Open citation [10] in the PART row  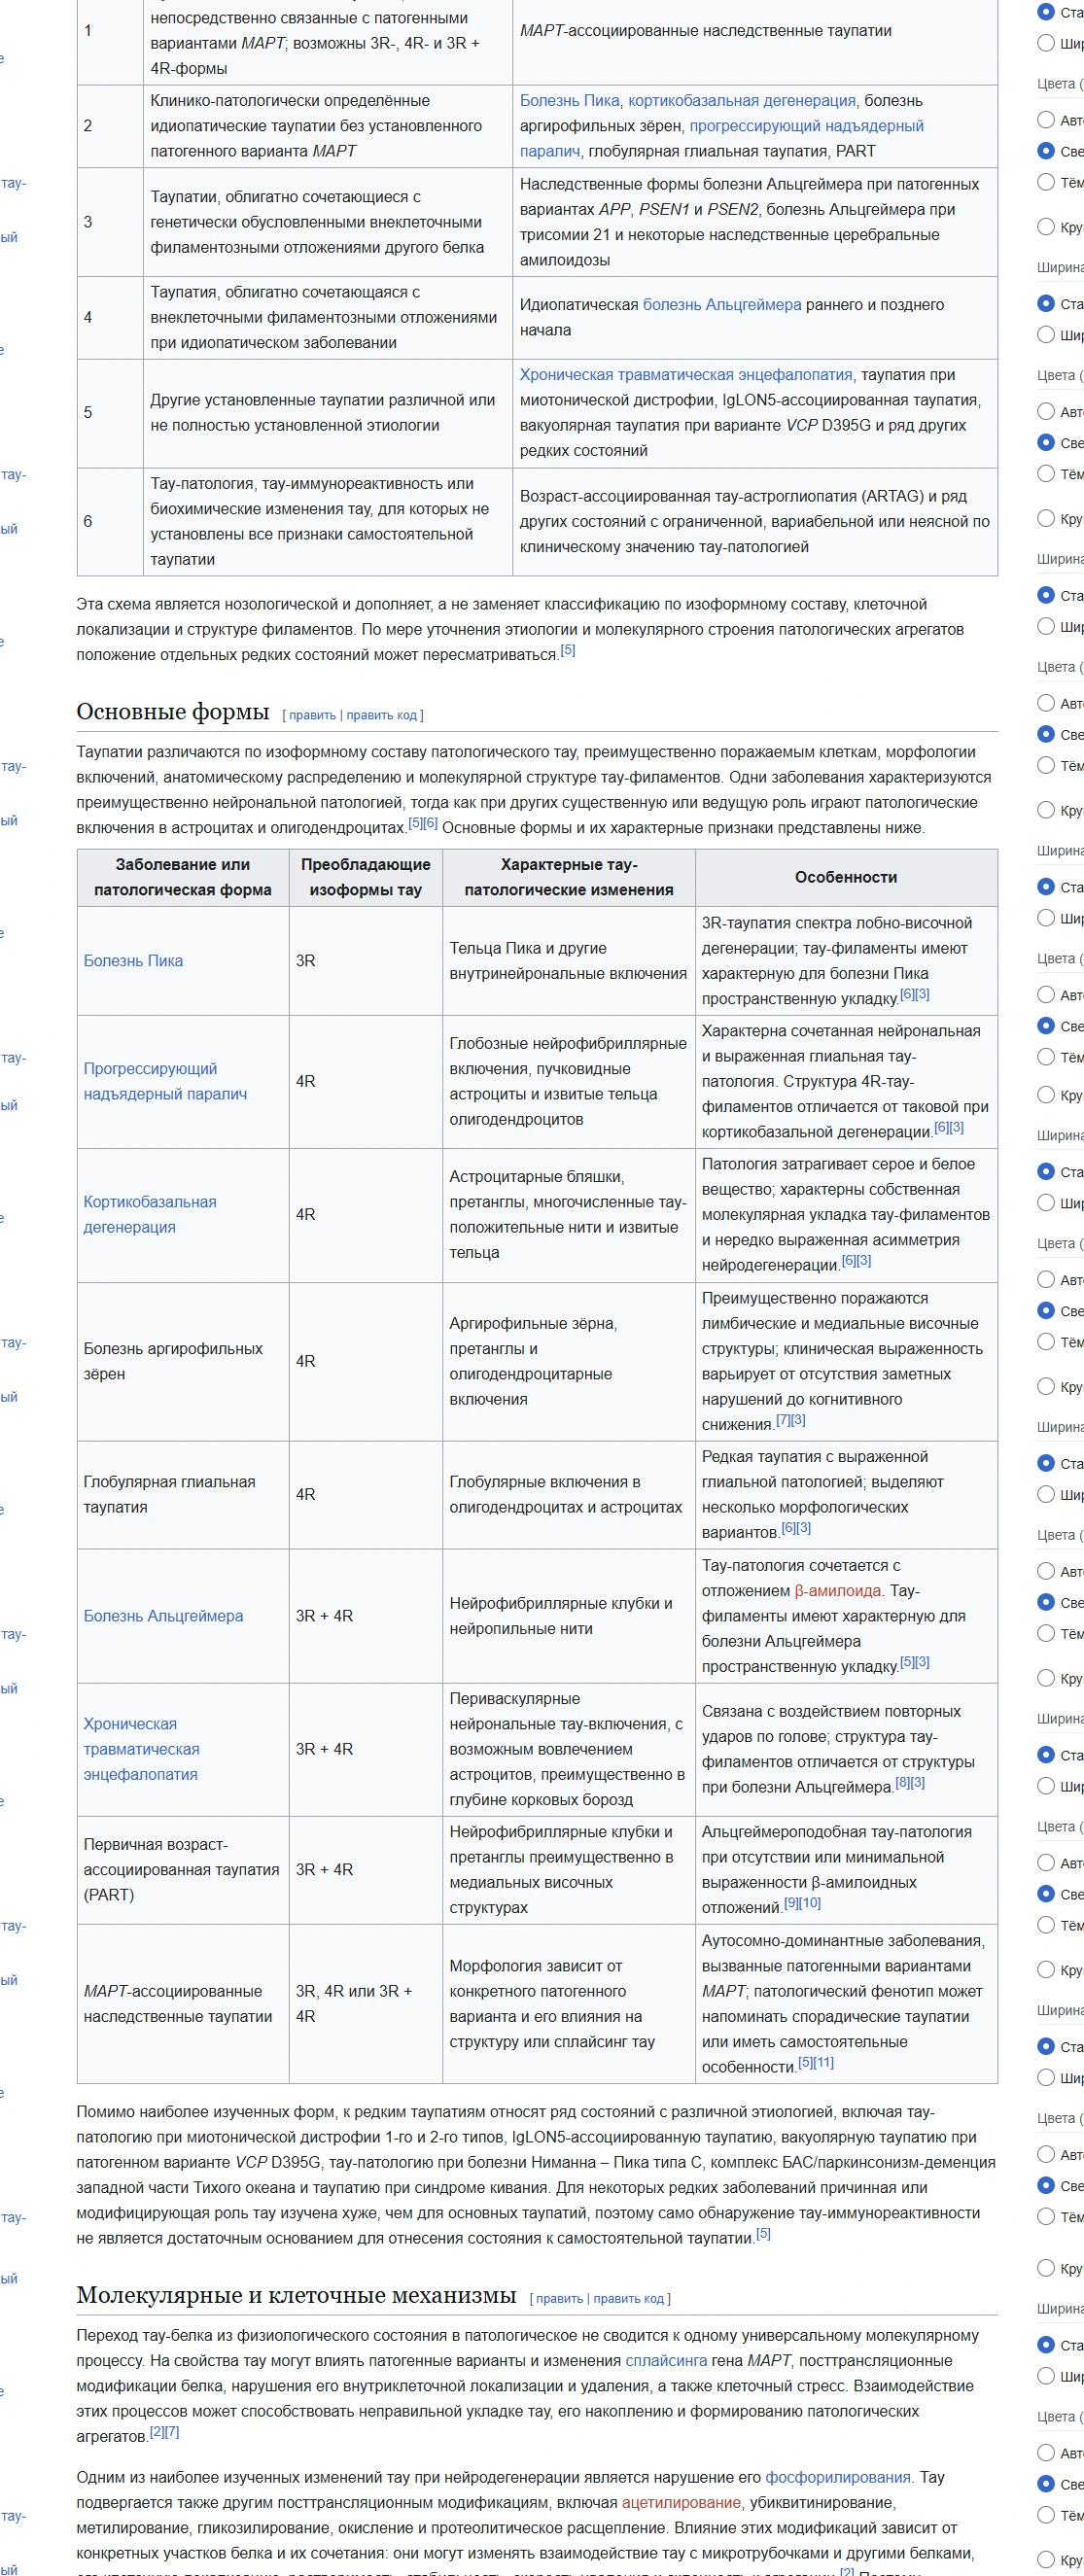(810, 1903)
